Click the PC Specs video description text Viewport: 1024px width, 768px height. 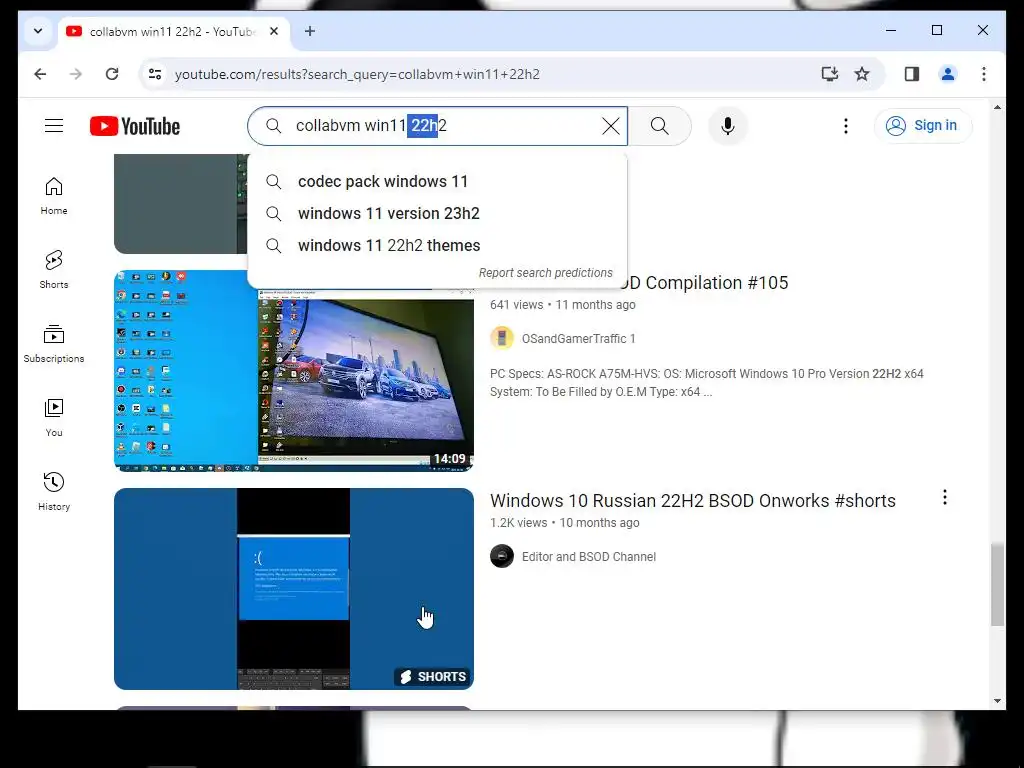tap(707, 383)
